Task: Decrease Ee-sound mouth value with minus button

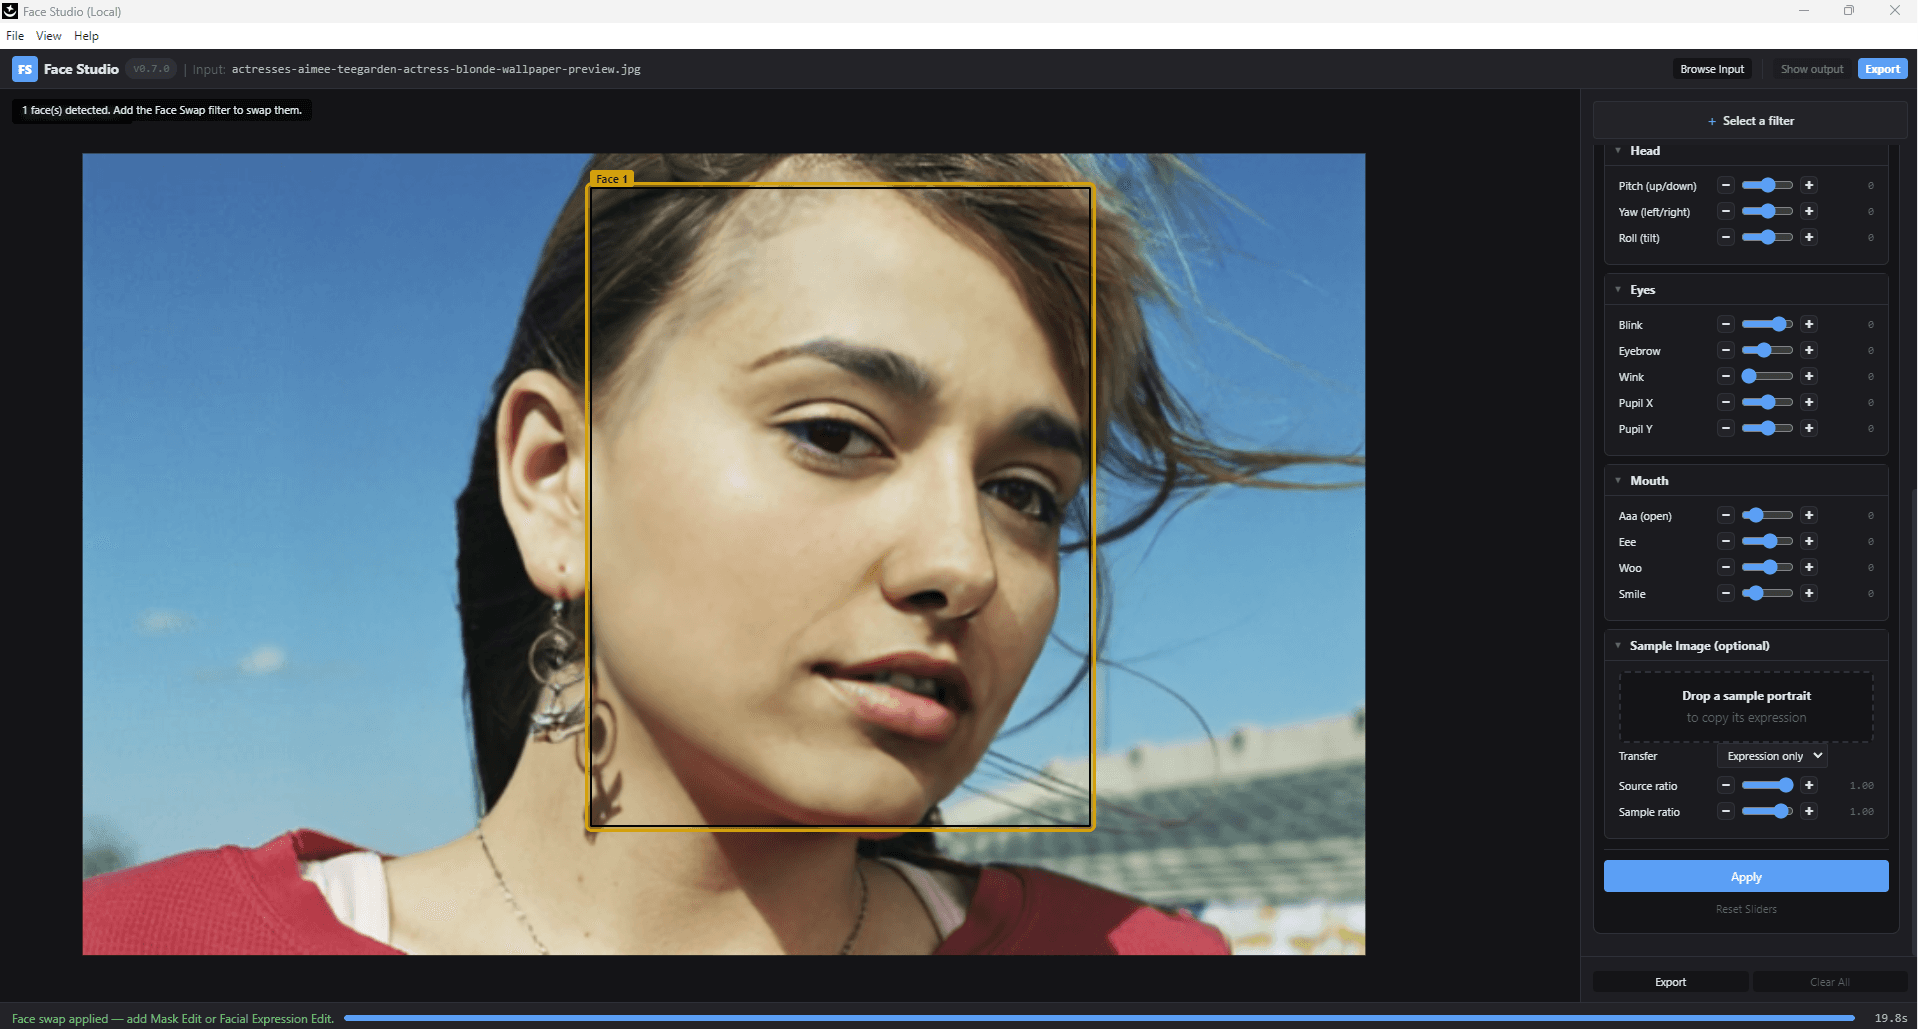Action: (x=1726, y=542)
